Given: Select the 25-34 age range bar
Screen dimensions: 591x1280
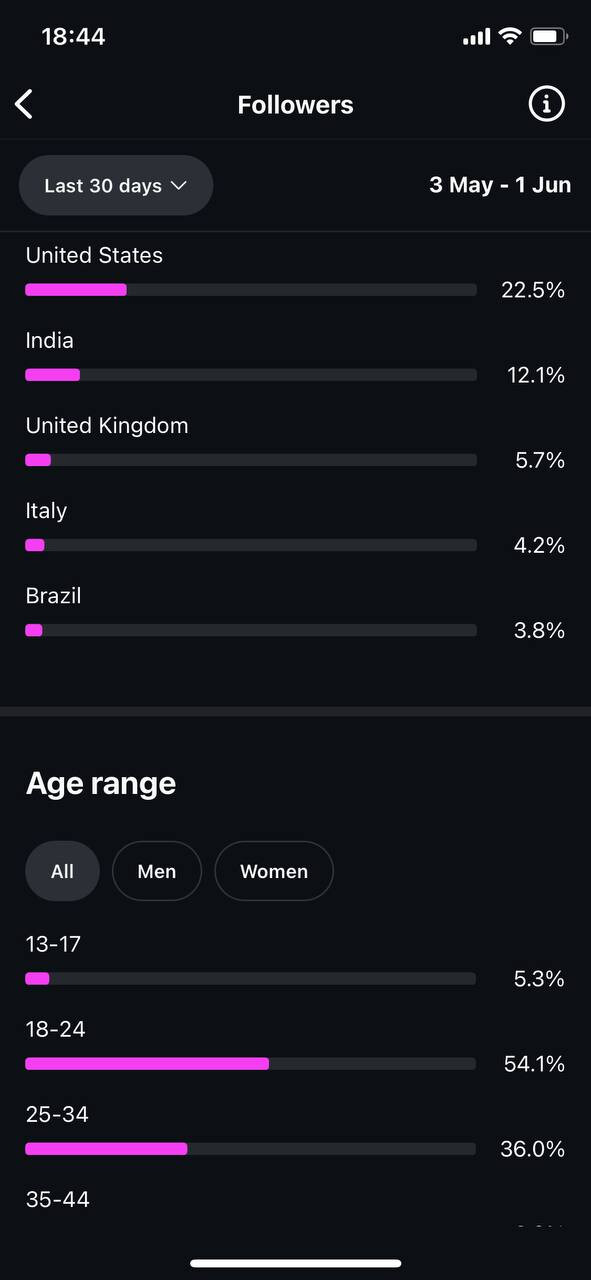Looking at the screenshot, I should [251, 1149].
